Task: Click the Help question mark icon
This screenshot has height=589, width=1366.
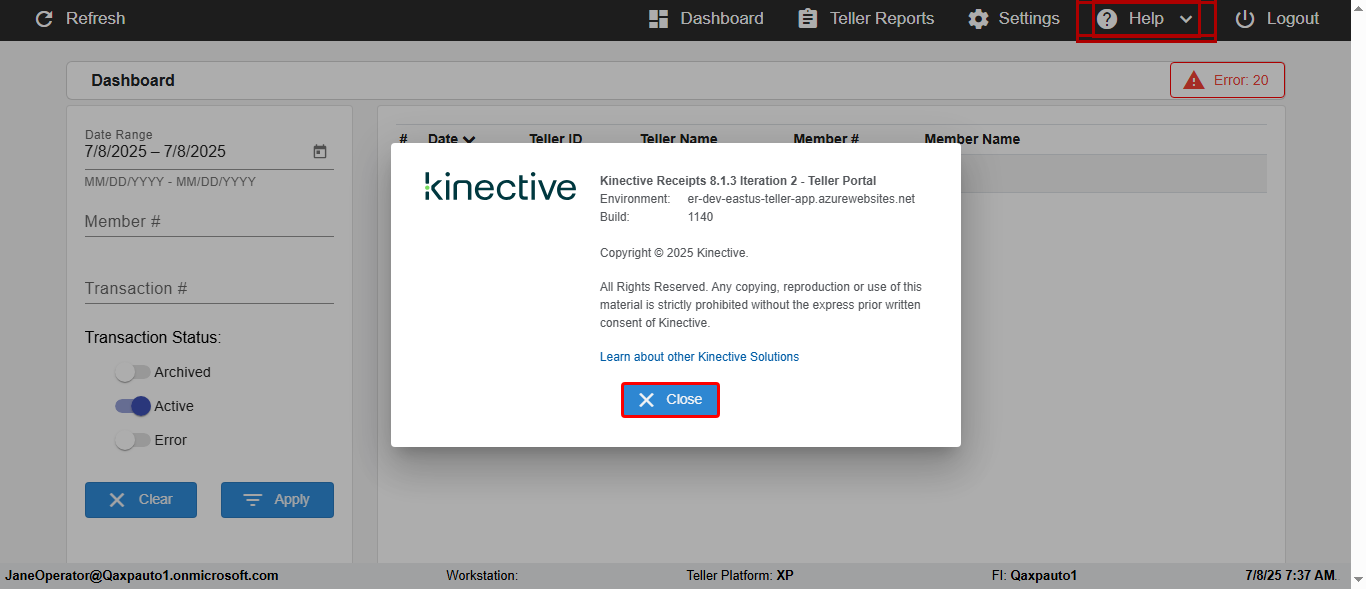Action: 1106,19
